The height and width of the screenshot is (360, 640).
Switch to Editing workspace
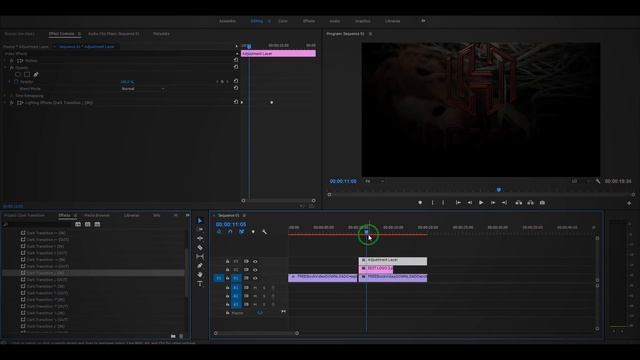click(257, 21)
